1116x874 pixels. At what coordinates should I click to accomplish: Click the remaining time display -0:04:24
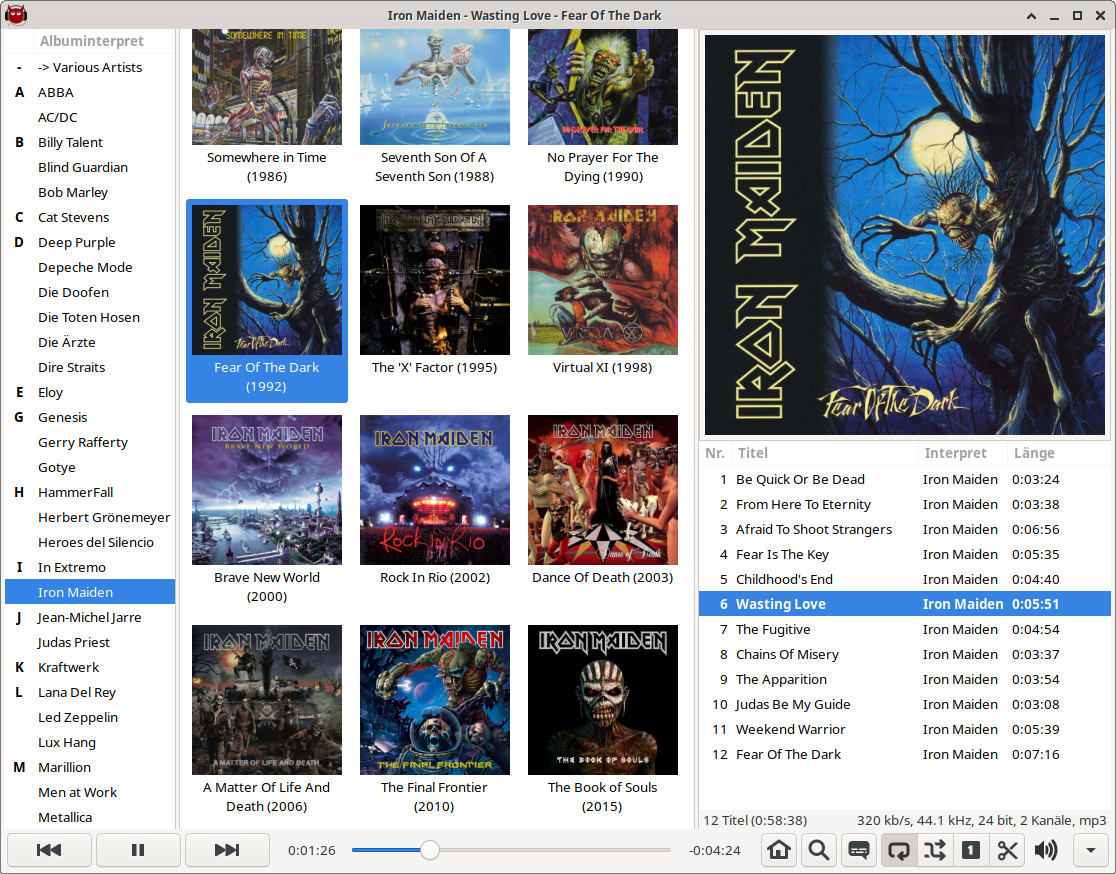pos(715,851)
